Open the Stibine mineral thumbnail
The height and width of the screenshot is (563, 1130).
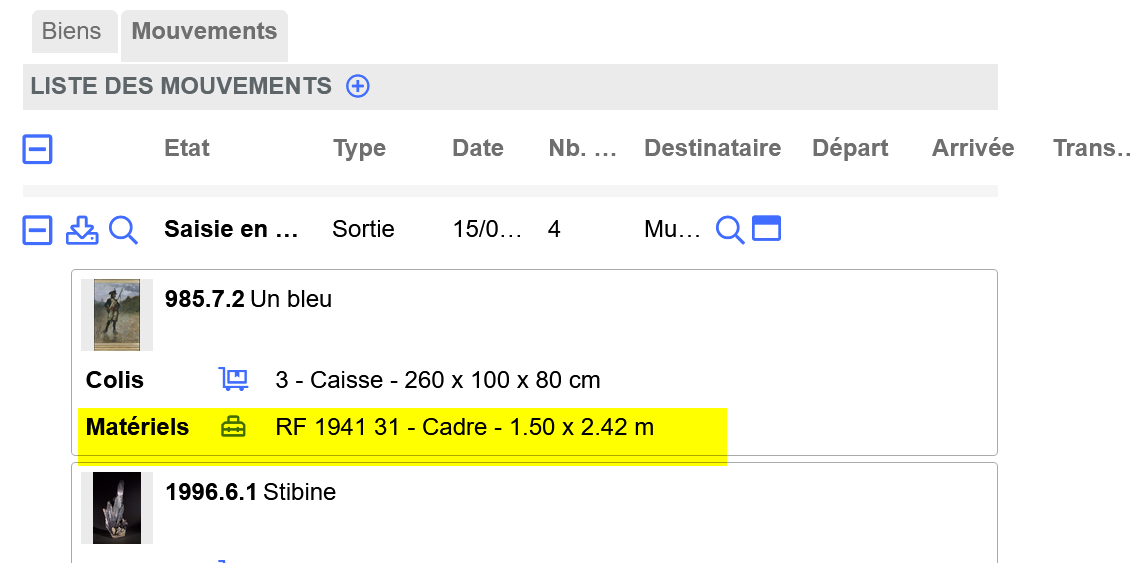(x=117, y=507)
